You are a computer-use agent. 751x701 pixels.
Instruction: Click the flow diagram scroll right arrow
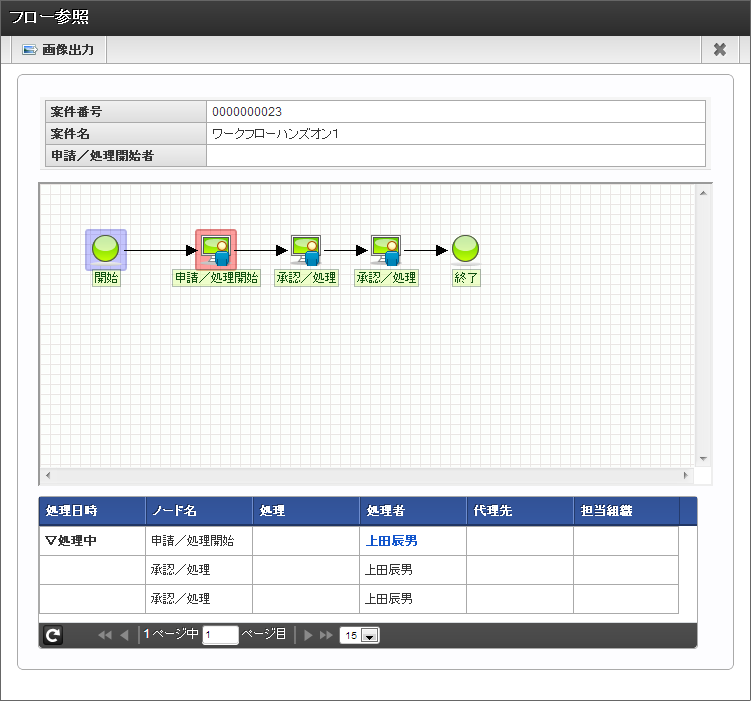pos(686,475)
